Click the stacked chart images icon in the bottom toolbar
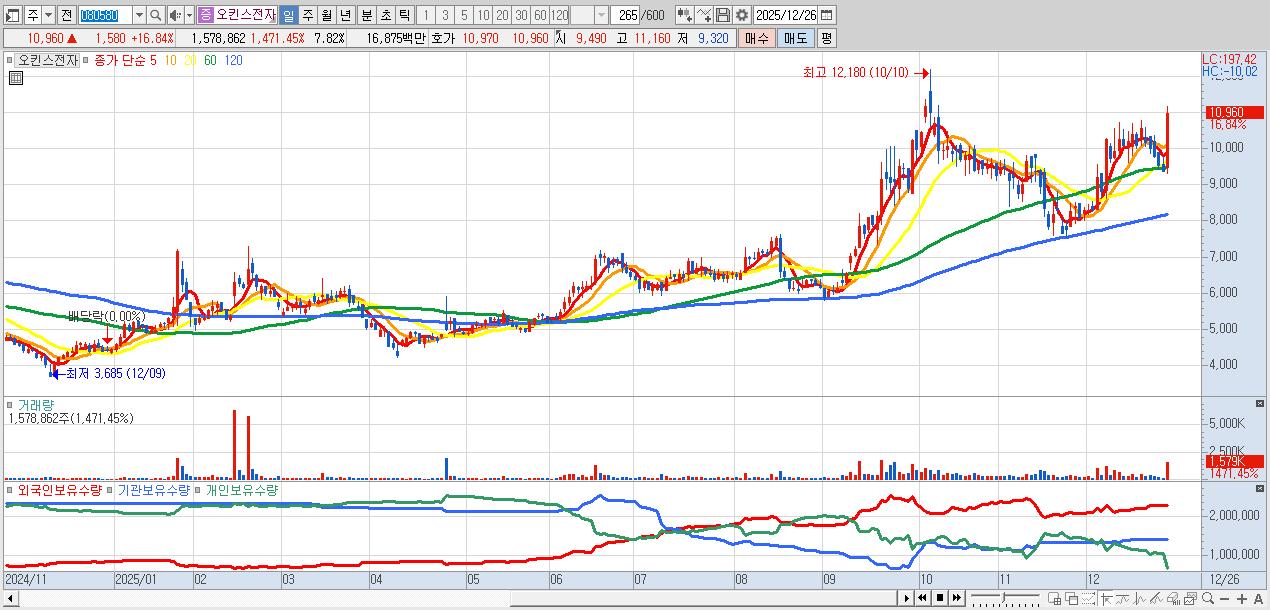This screenshot has height=610, width=1270. [x=1190, y=598]
